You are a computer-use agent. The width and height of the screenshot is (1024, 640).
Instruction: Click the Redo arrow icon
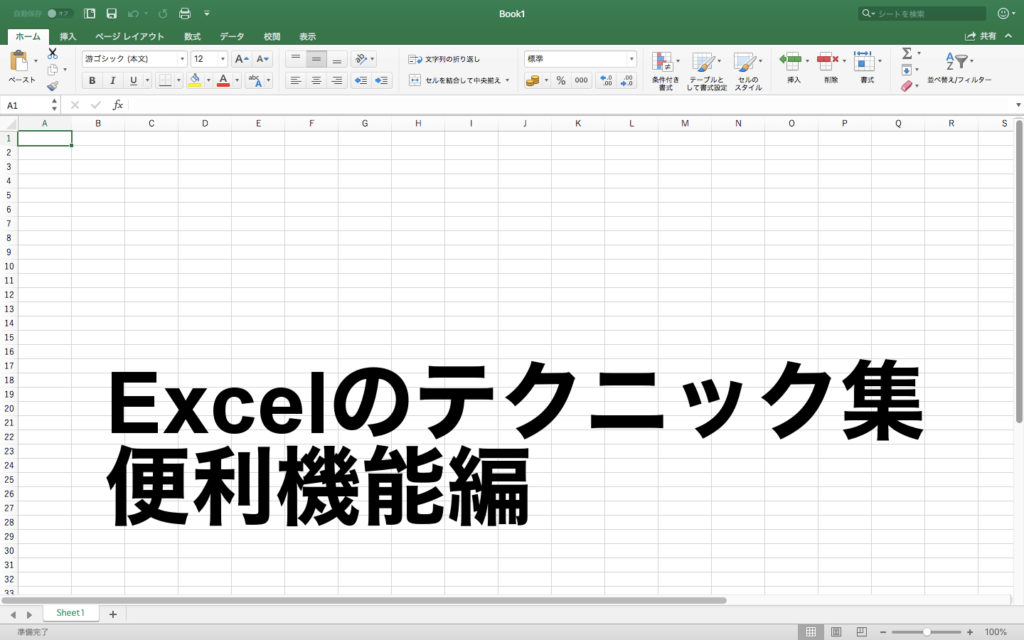tap(163, 13)
